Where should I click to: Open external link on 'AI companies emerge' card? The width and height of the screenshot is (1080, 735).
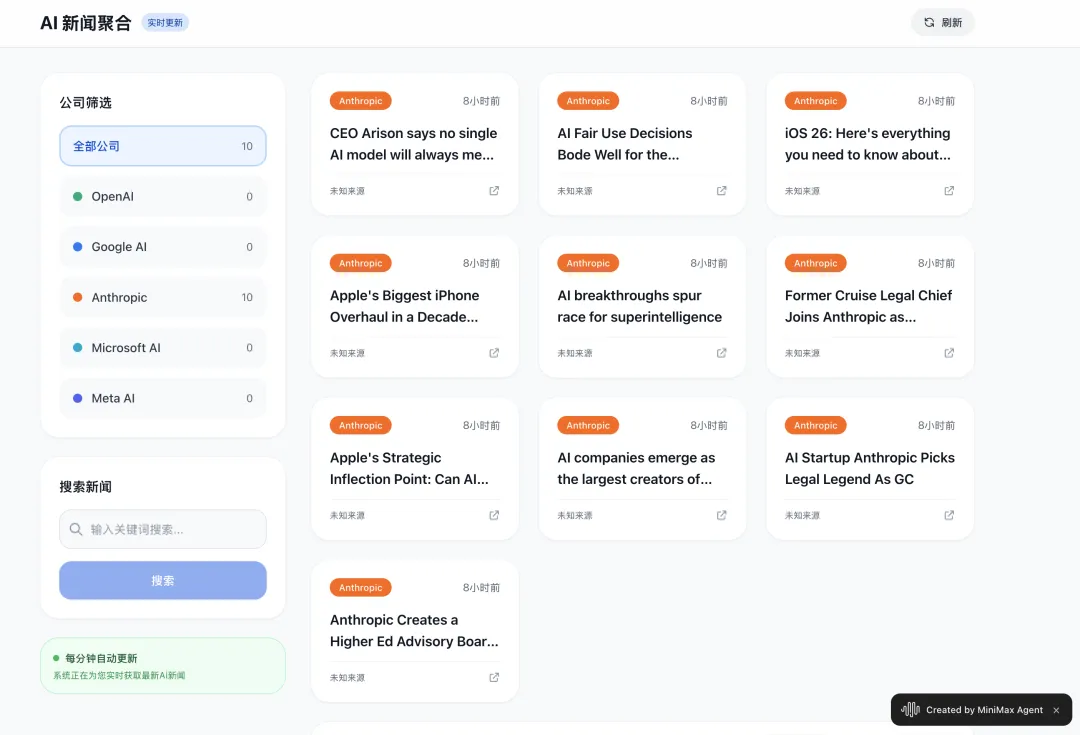[721, 515]
